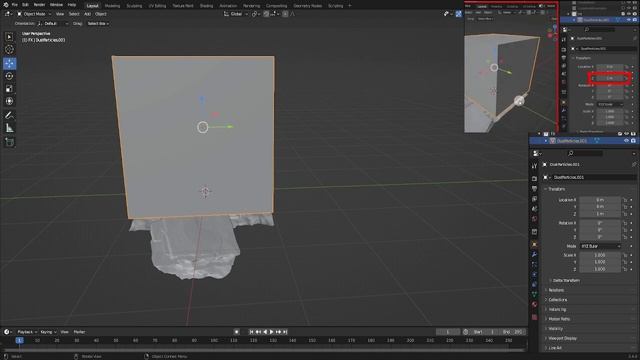Select the Select Box tool in the toolbar

tap(9, 37)
